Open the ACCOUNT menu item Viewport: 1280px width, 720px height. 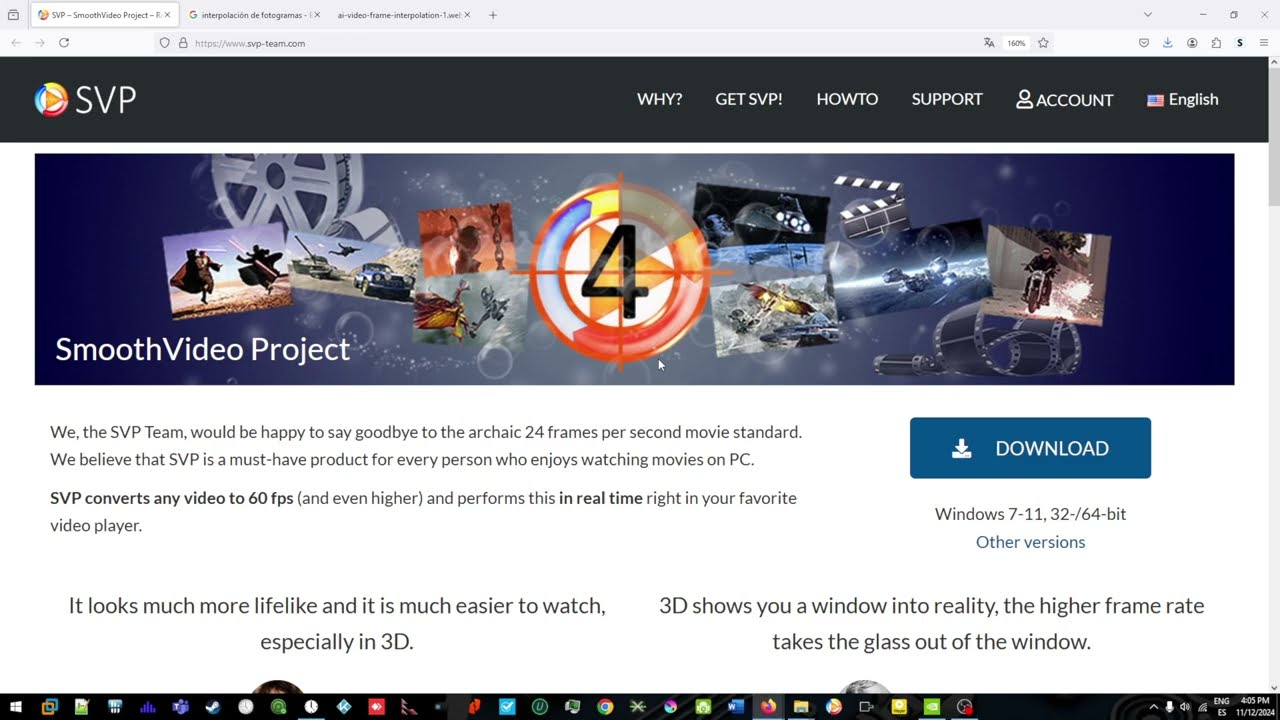pyautogui.click(x=1065, y=99)
